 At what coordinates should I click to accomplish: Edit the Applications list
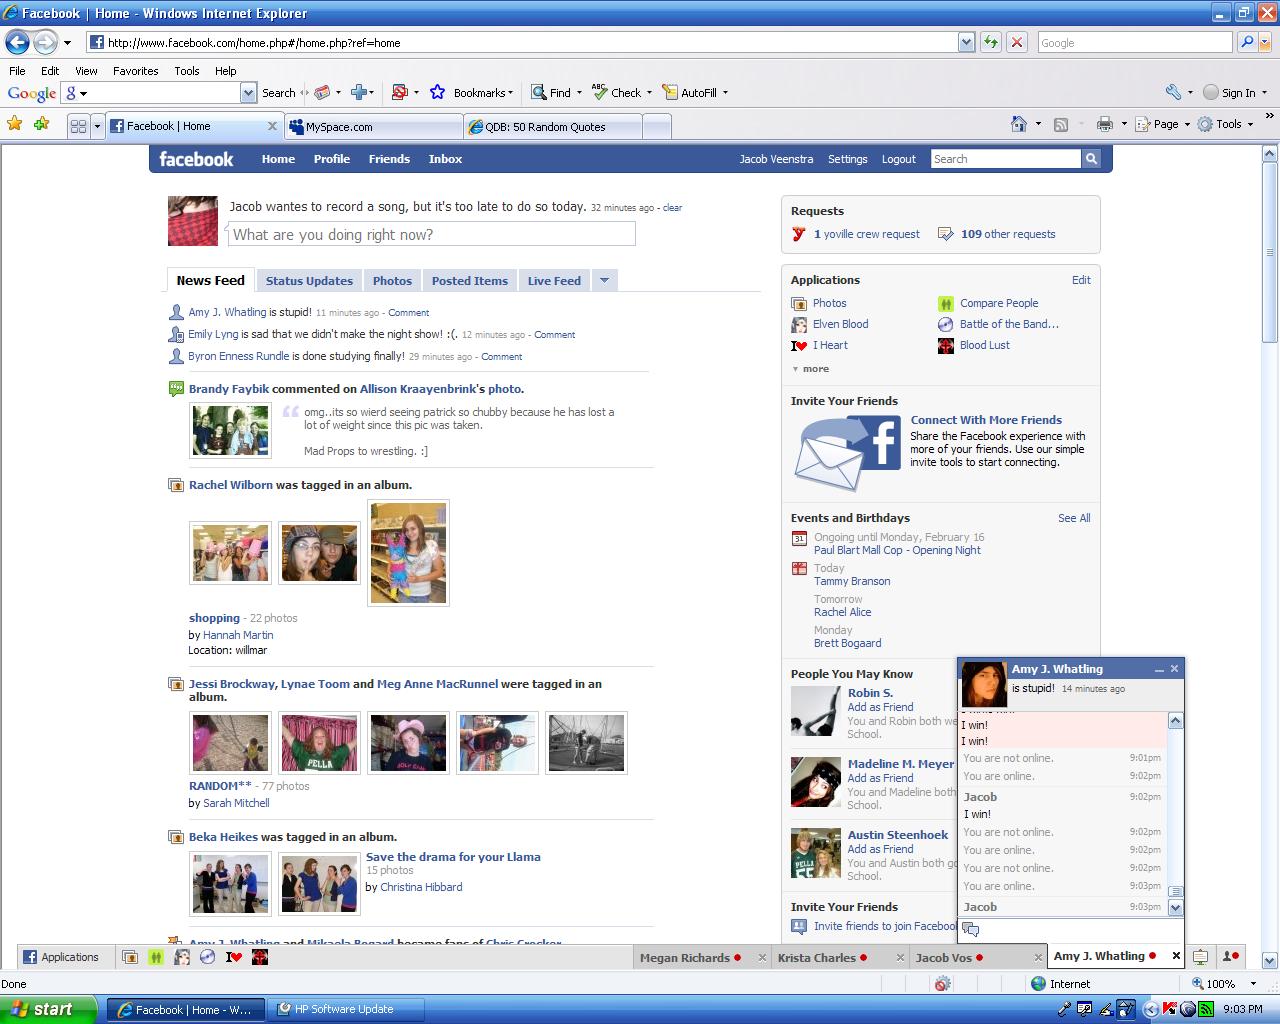coord(1081,280)
